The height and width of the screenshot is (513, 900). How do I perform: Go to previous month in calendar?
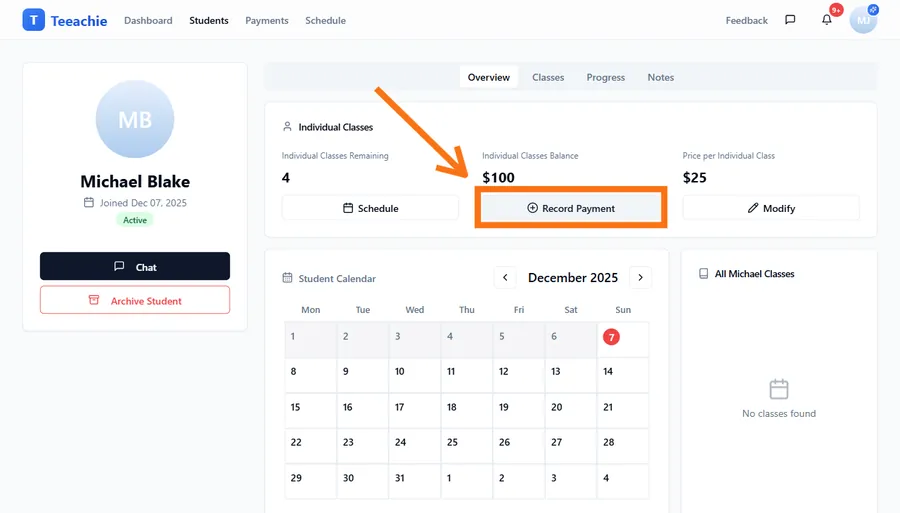point(506,278)
